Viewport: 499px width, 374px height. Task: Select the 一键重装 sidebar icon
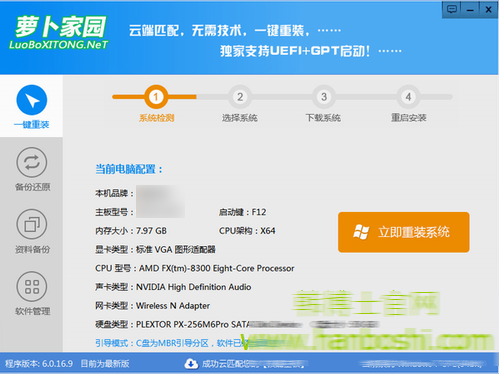32,100
